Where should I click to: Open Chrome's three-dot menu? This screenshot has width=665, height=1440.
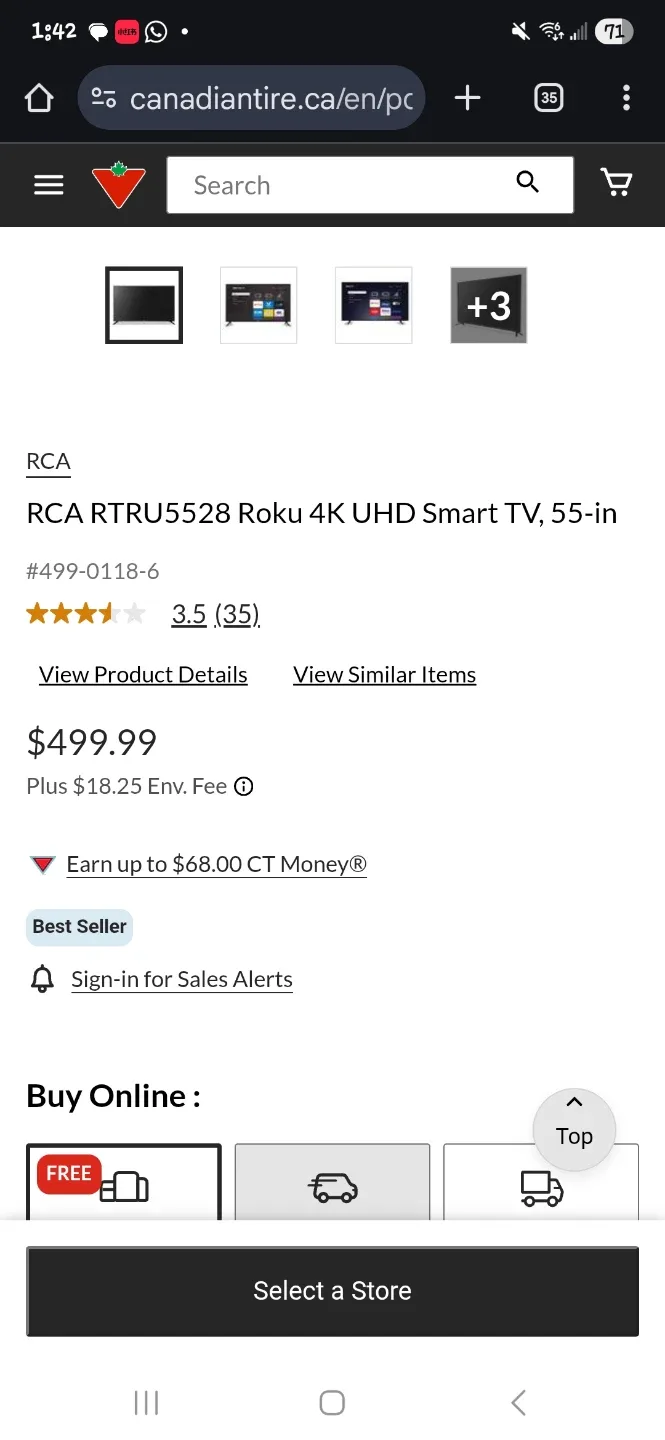coord(626,97)
